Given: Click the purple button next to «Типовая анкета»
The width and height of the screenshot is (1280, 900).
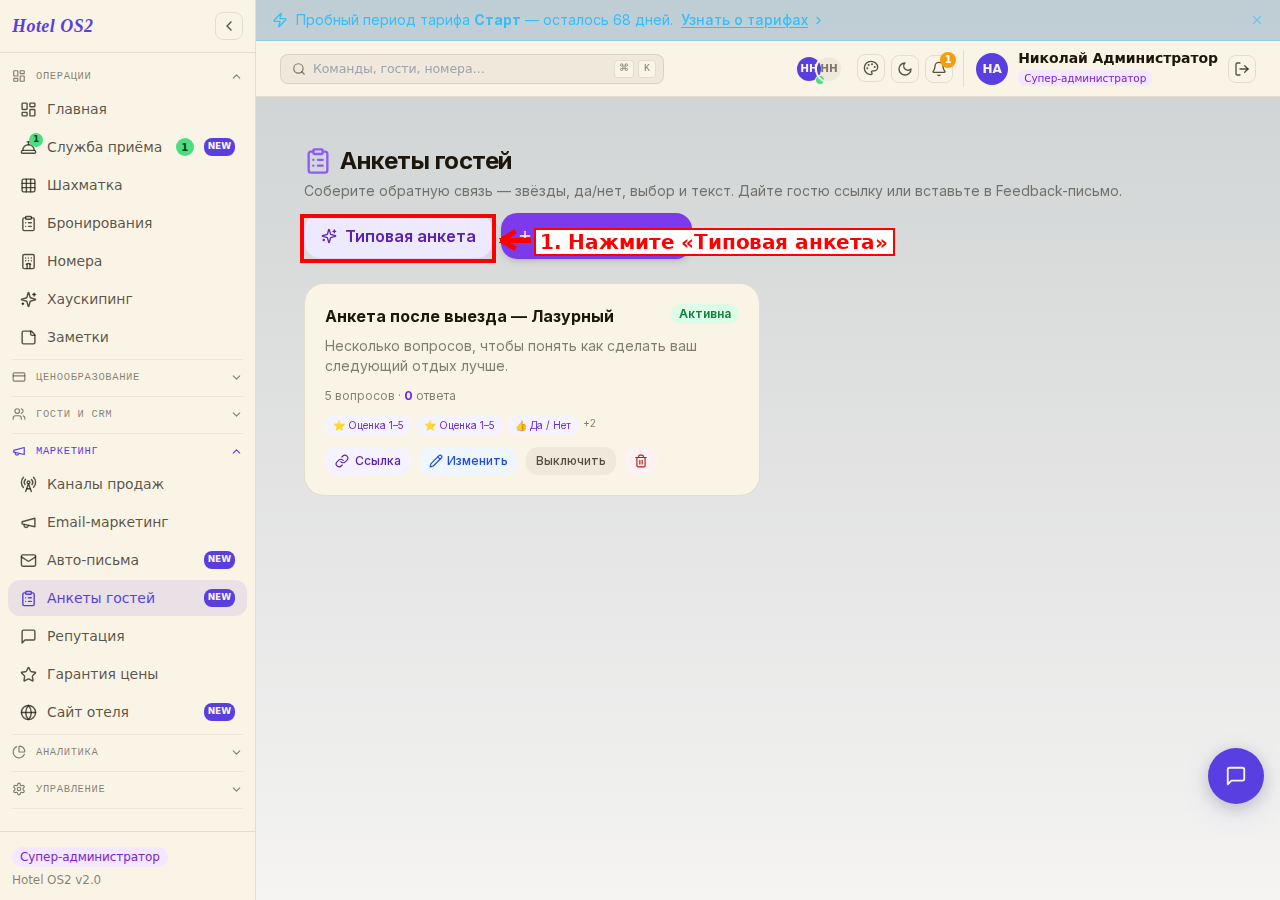Looking at the screenshot, I should 597,236.
